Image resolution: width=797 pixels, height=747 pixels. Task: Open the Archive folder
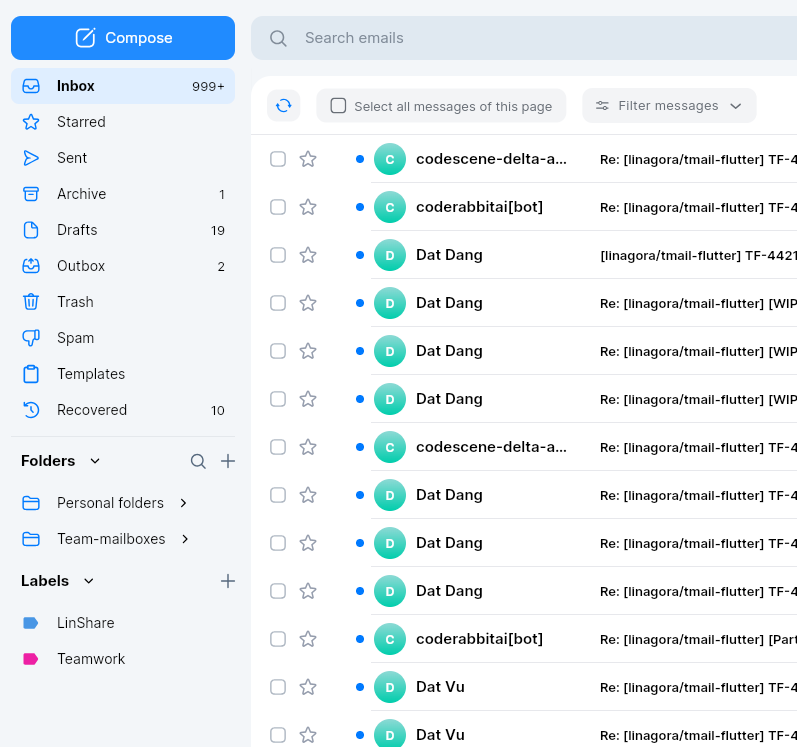click(x=122, y=194)
